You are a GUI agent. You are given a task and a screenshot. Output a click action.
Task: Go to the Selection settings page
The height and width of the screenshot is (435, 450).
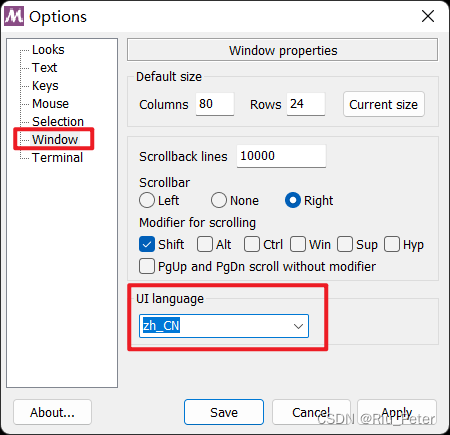(58, 122)
